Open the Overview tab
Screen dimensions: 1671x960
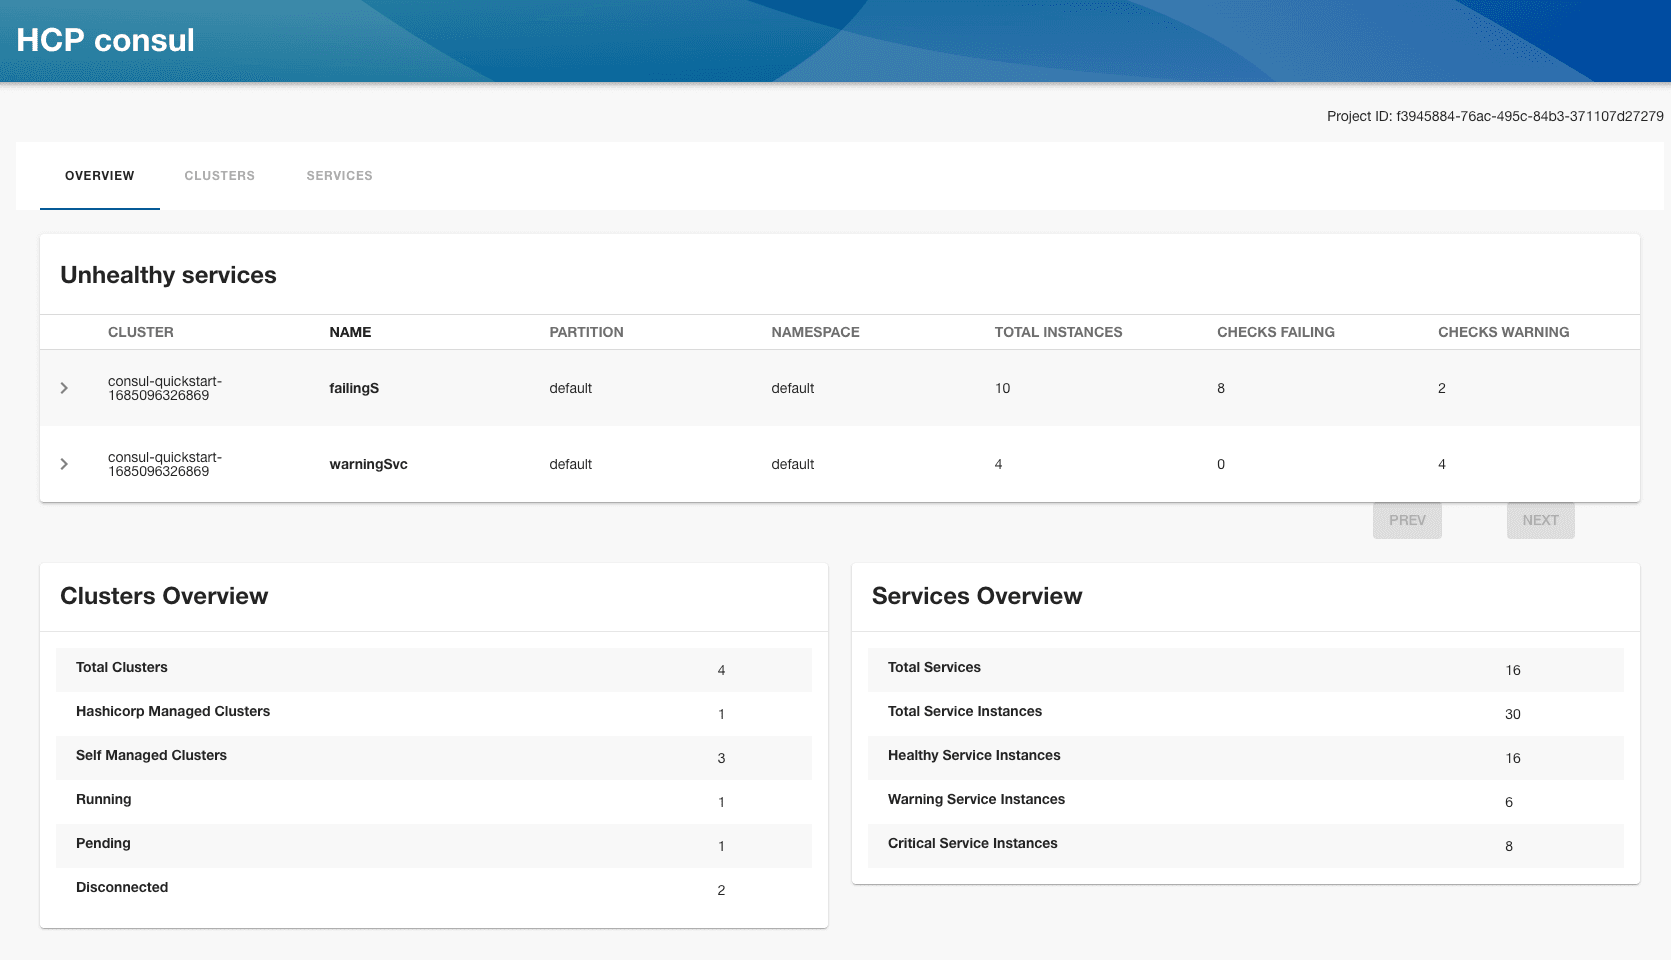[100, 176]
